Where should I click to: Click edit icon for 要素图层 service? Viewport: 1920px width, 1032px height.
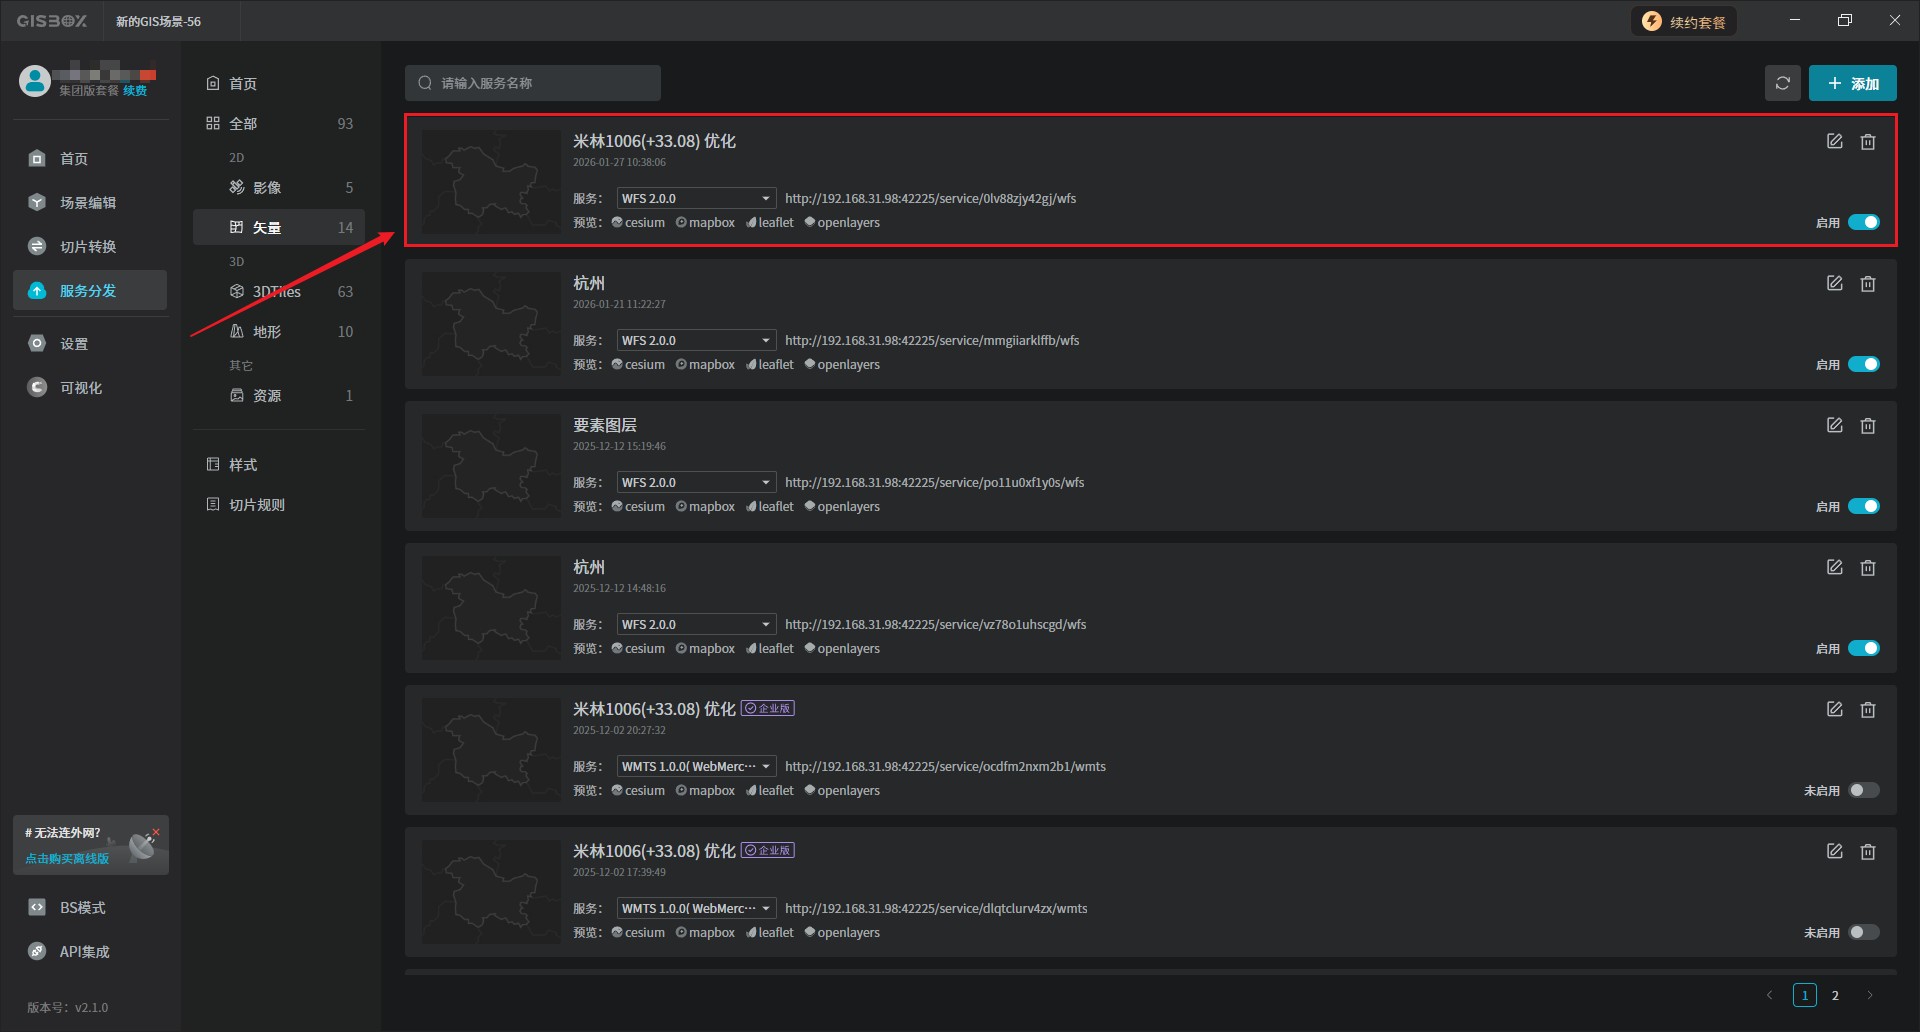pos(1834,426)
